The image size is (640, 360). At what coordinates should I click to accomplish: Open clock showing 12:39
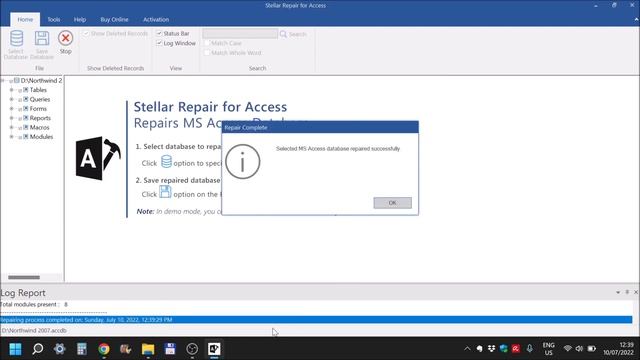pos(618,349)
